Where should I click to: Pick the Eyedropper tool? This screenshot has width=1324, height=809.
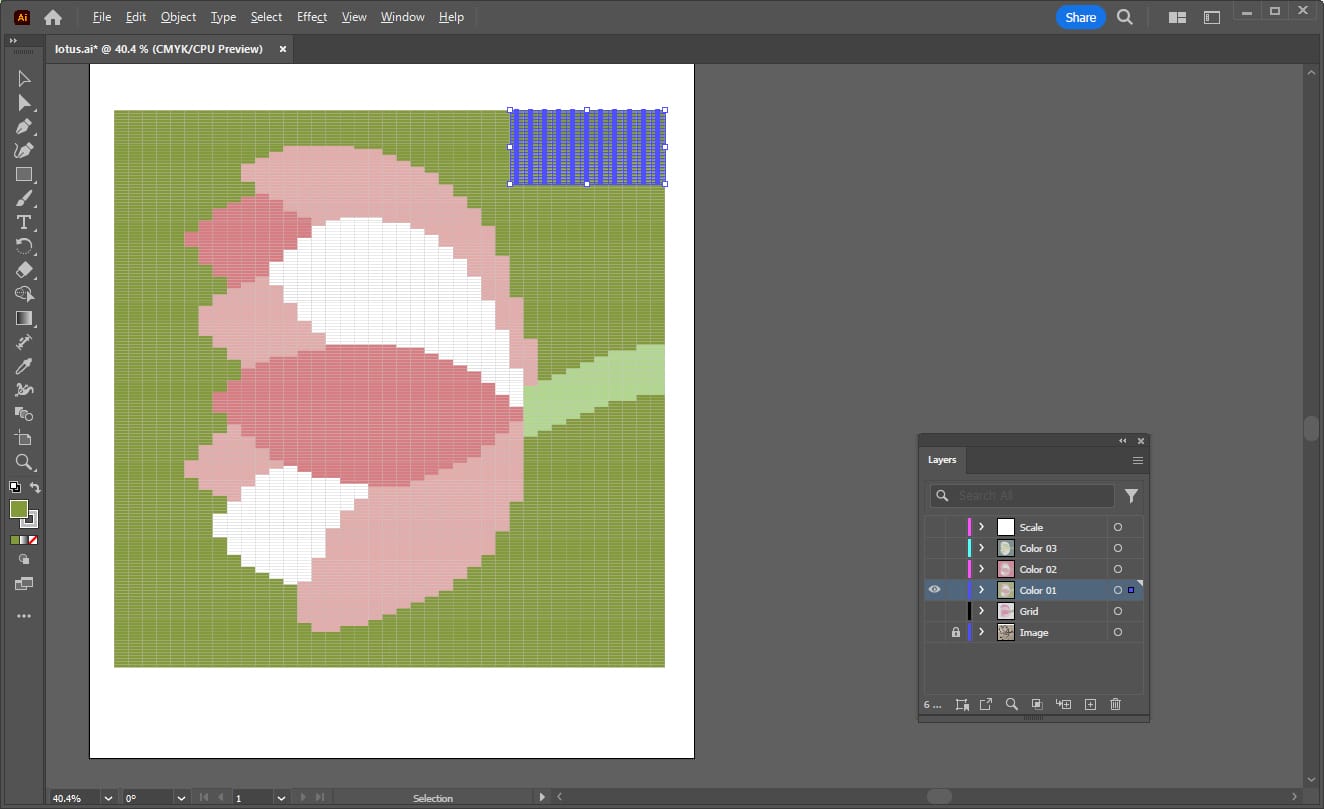24,366
